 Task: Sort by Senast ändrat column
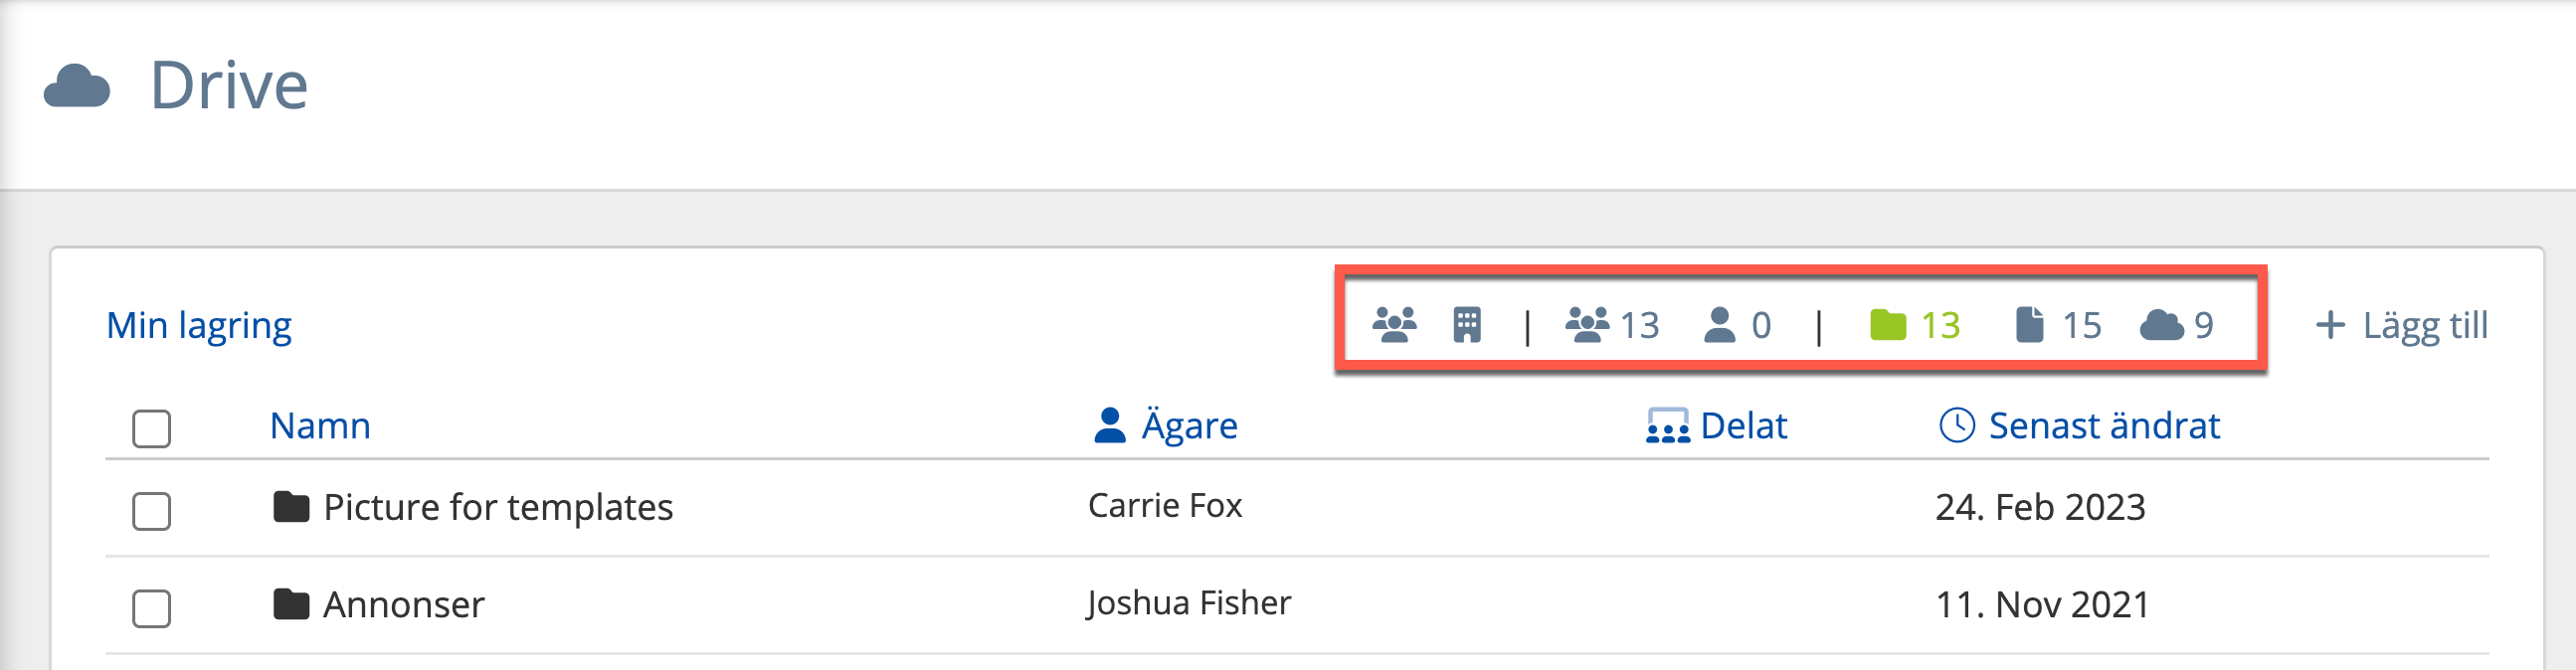click(x=2103, y=426)
